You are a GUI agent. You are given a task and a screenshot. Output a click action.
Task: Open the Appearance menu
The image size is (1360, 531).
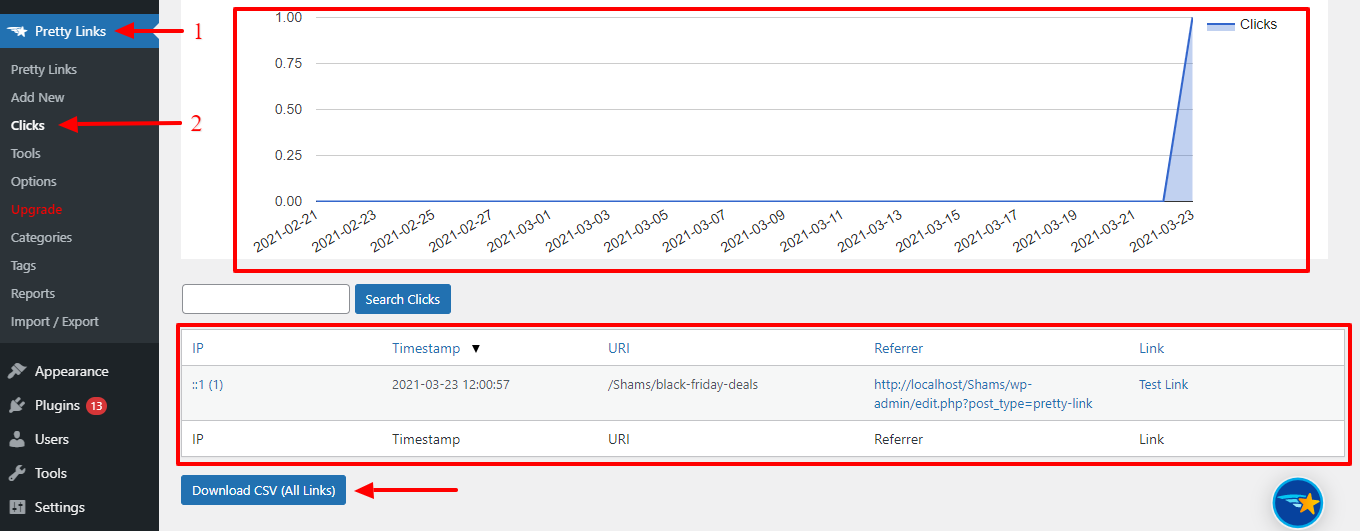tap(72, 371)
